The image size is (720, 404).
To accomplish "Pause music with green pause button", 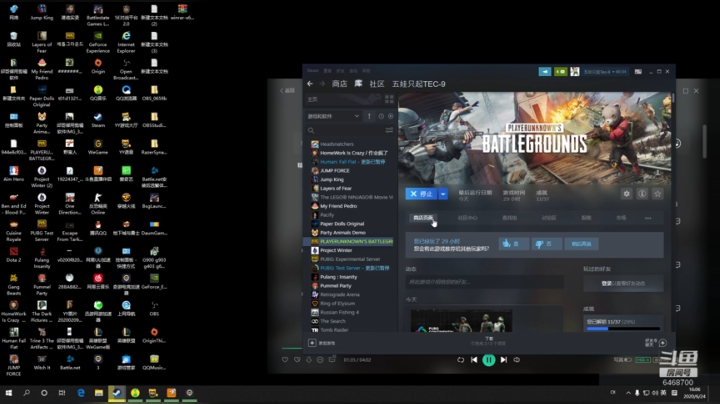I will click(x=489, y=360).
